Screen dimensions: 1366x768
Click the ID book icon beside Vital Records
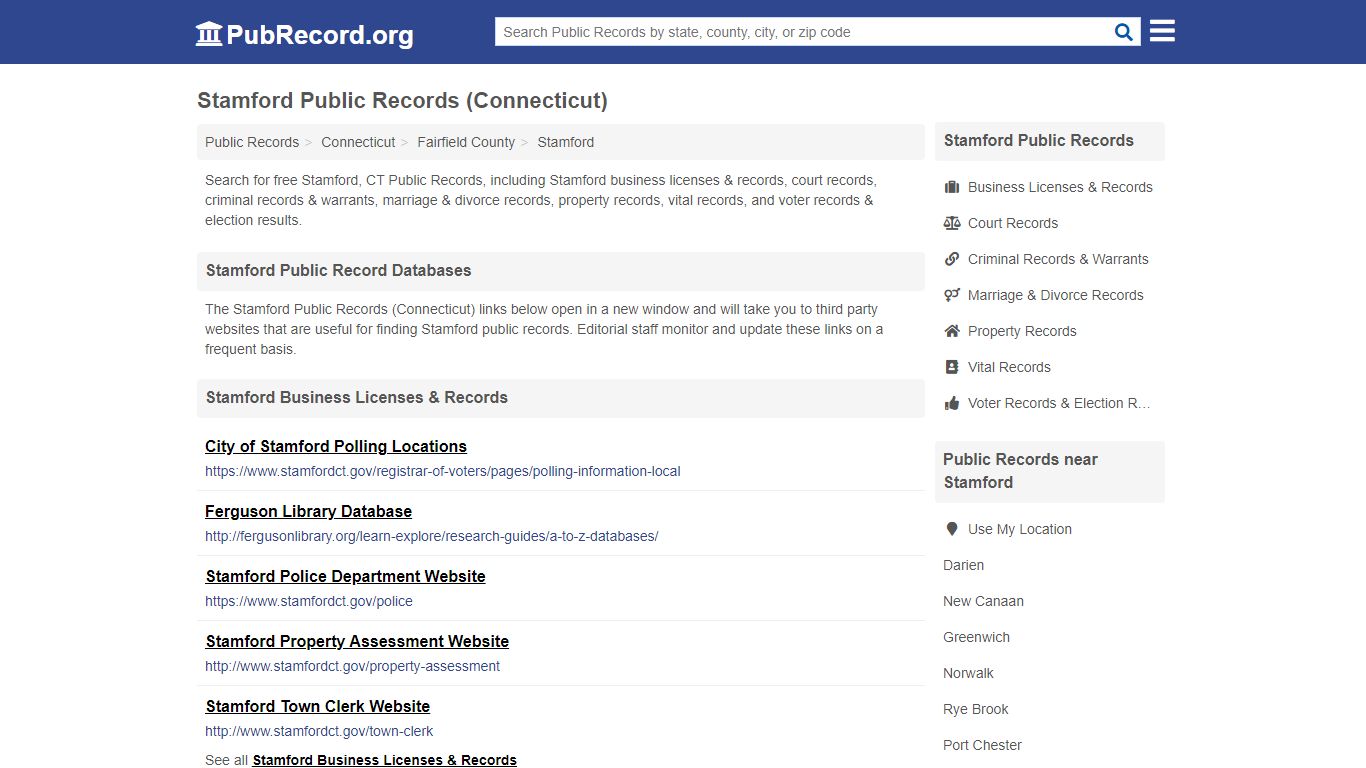click(x=952, y=367)
